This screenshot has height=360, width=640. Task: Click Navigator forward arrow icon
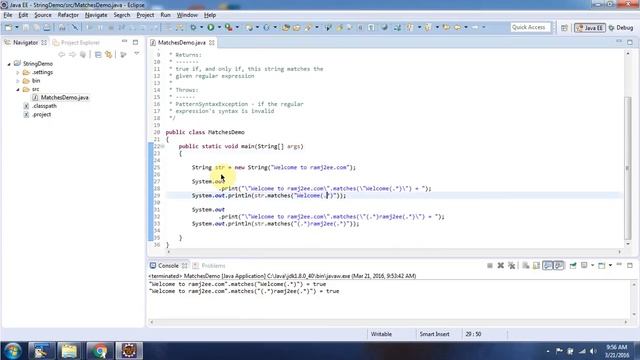72,54
